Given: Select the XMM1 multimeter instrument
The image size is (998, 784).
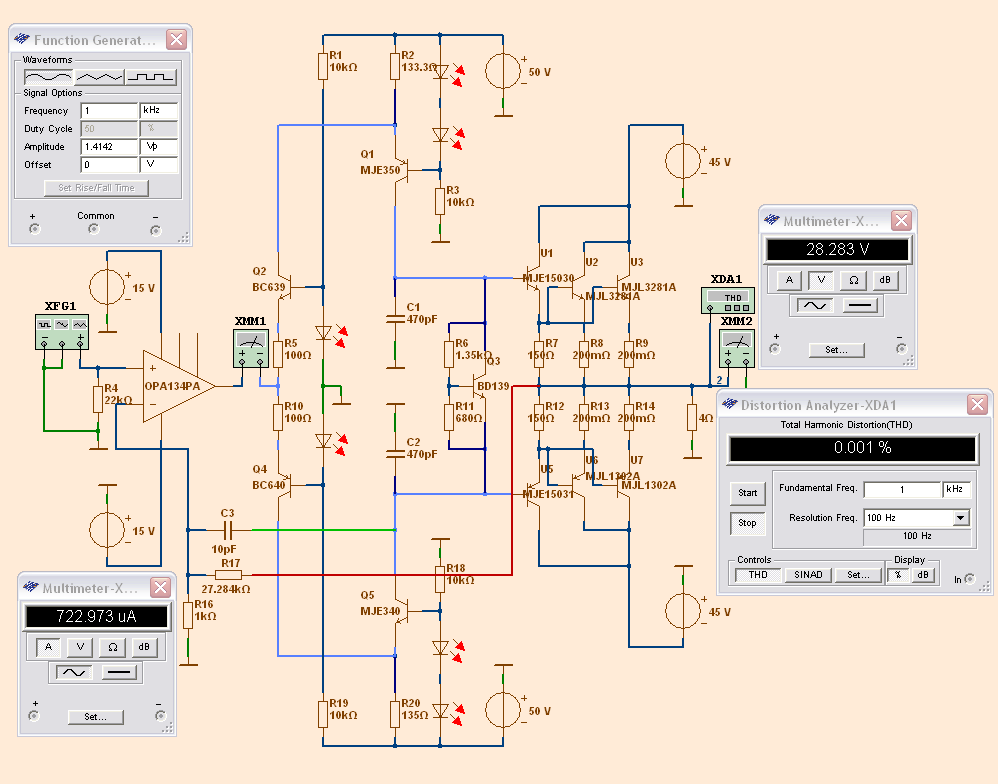Looking at the screenshot, I should (x=251, y=349).
